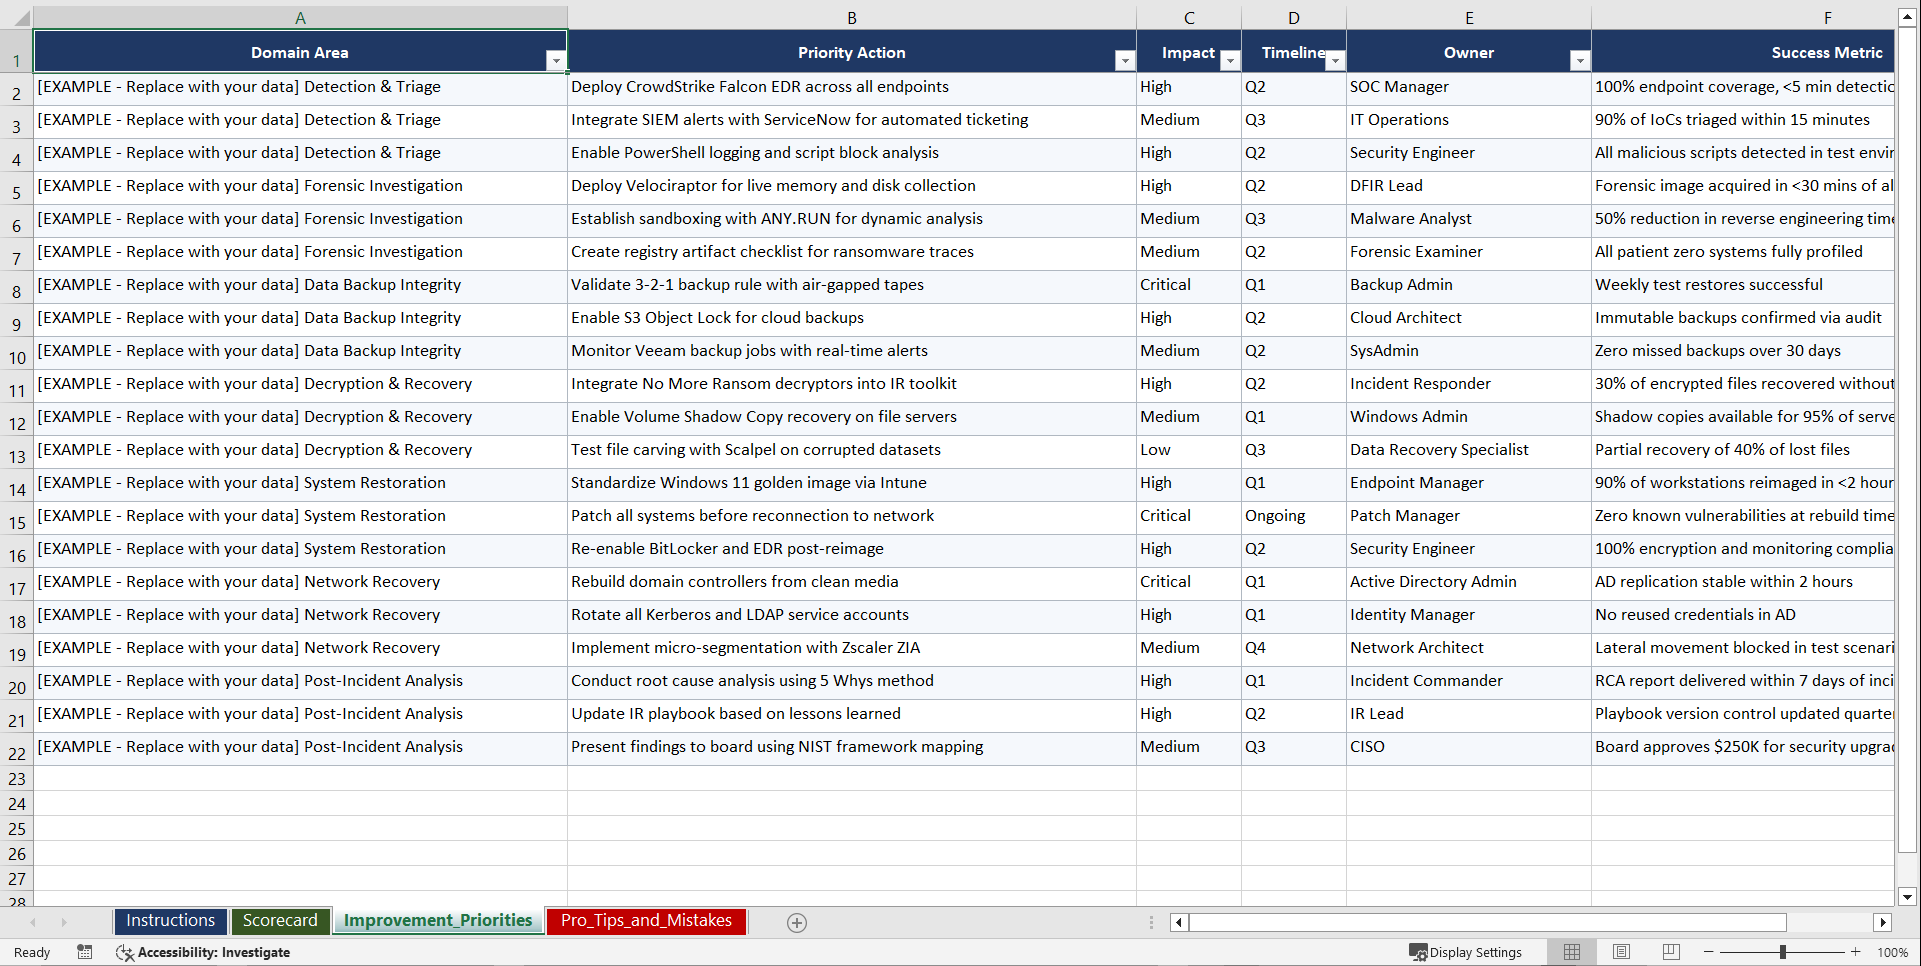Open the Domain Area column filter

point(557,60)
